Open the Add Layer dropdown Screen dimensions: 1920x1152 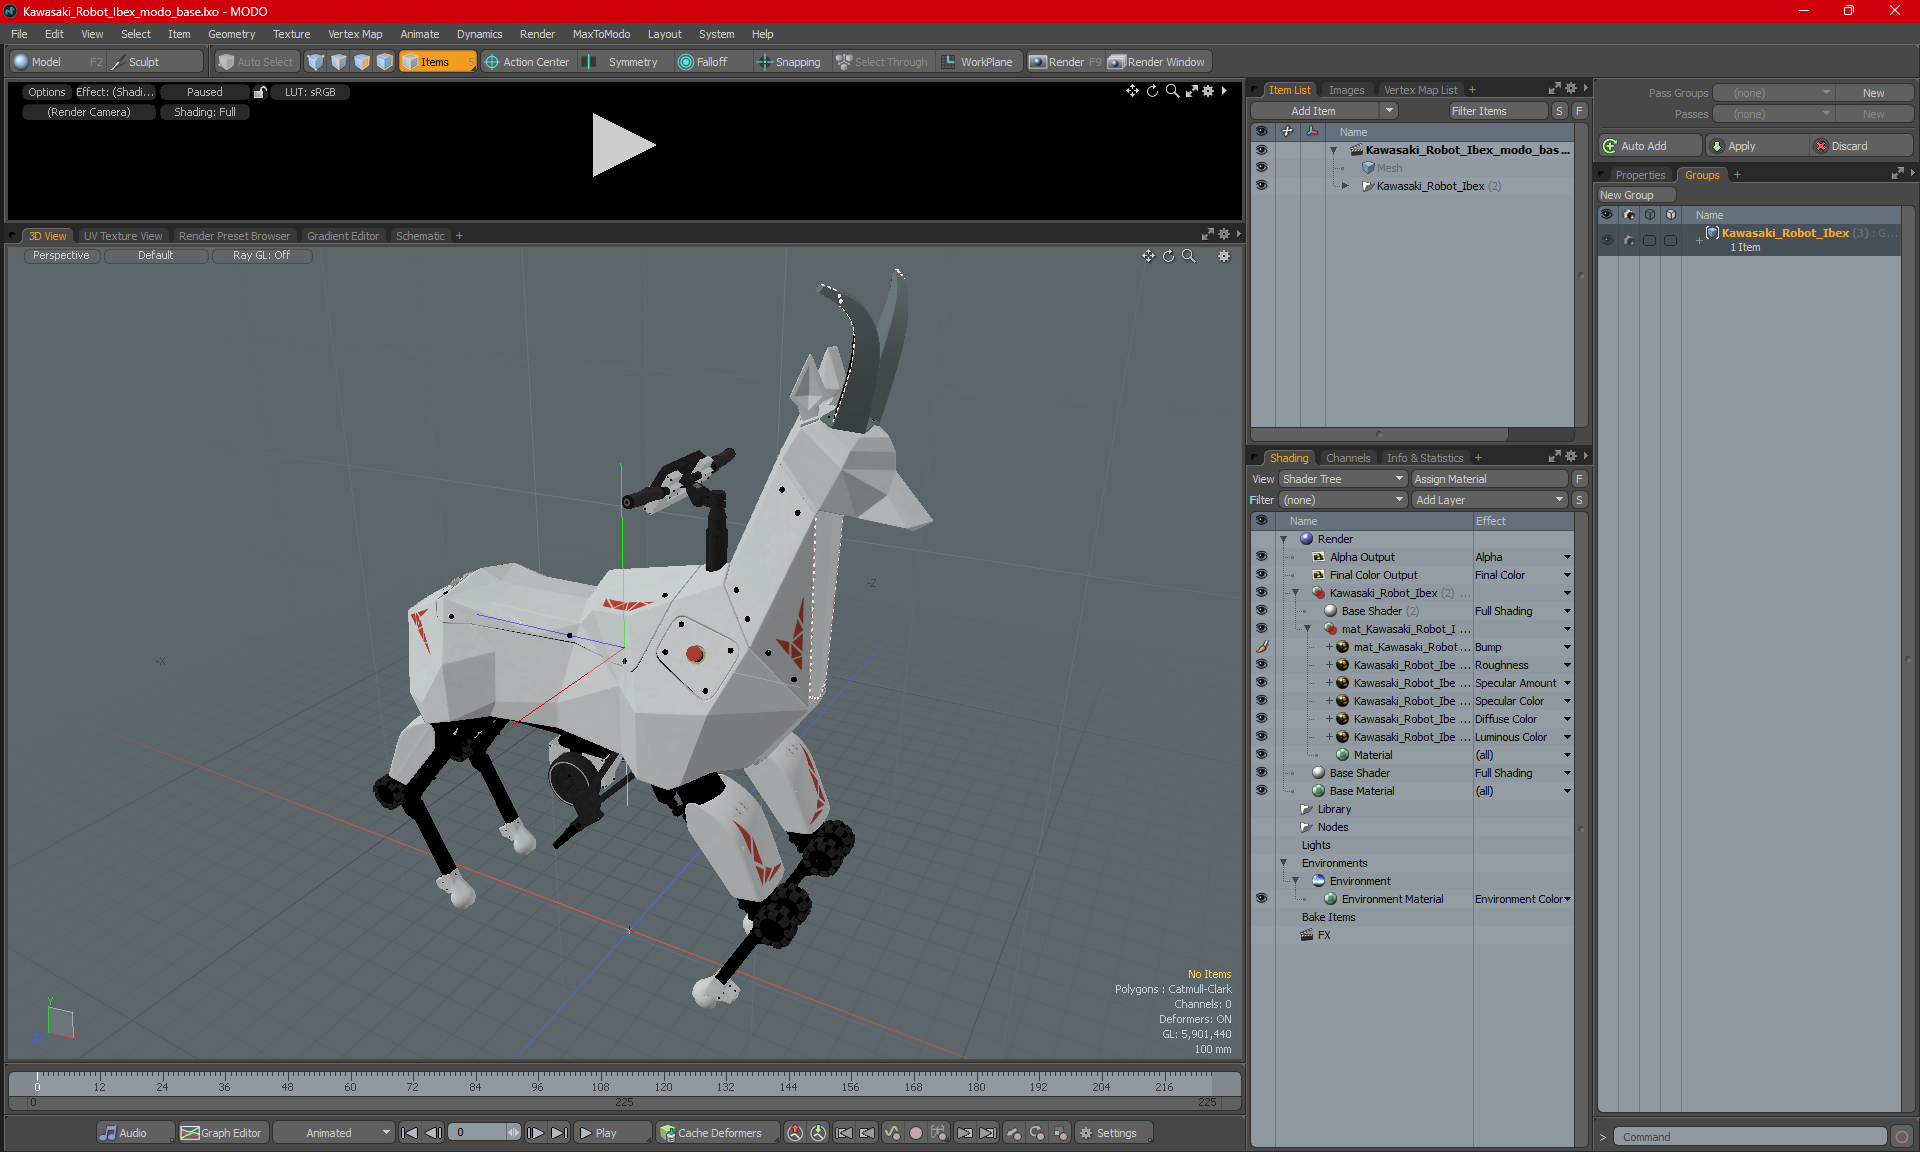[x=1489, y=500]
